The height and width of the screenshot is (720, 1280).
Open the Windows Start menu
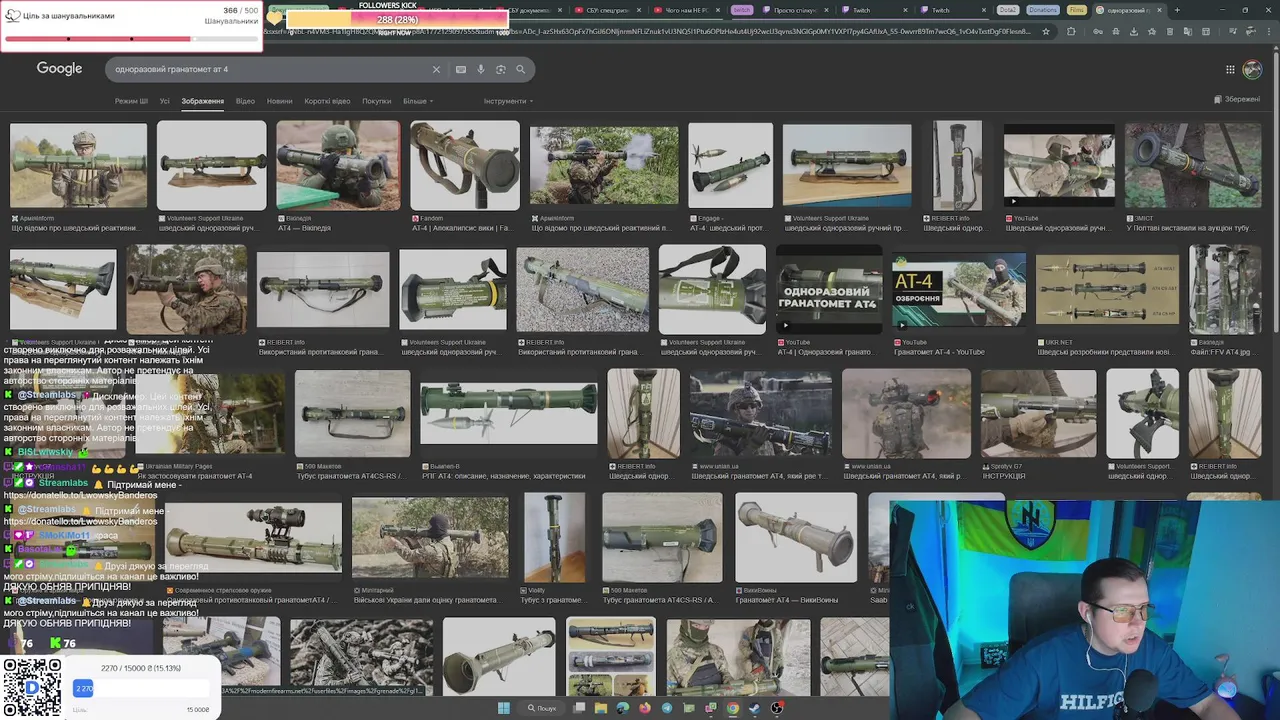[x=504, y=708]
